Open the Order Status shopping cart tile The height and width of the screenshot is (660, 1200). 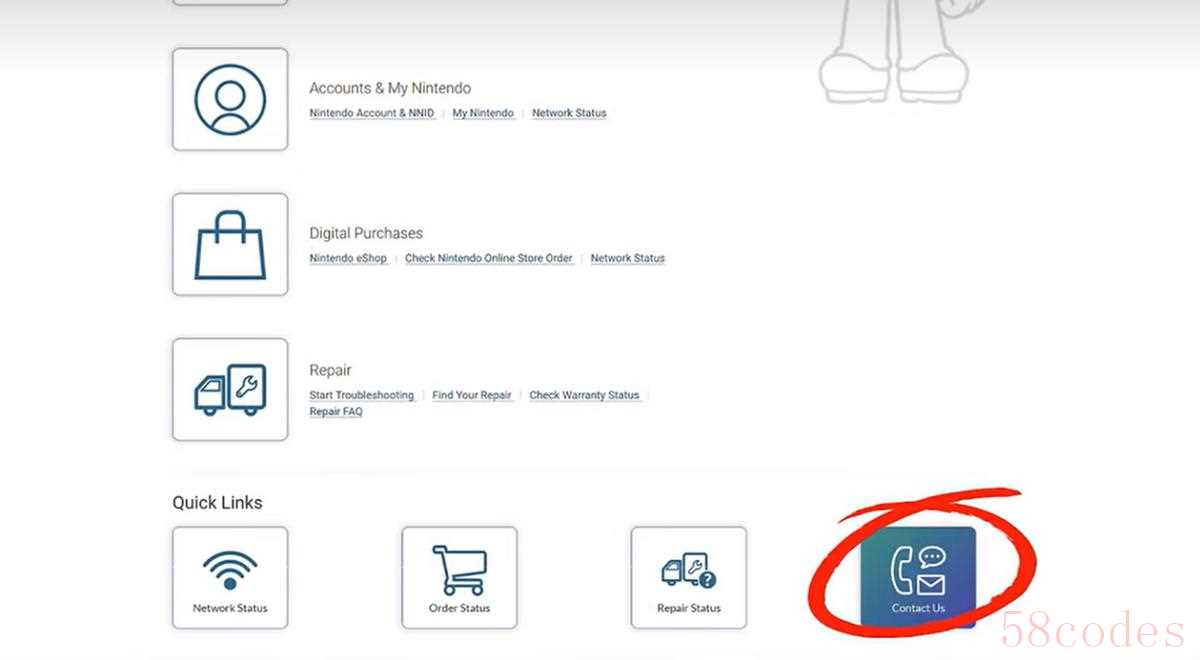tap(459, 578)
